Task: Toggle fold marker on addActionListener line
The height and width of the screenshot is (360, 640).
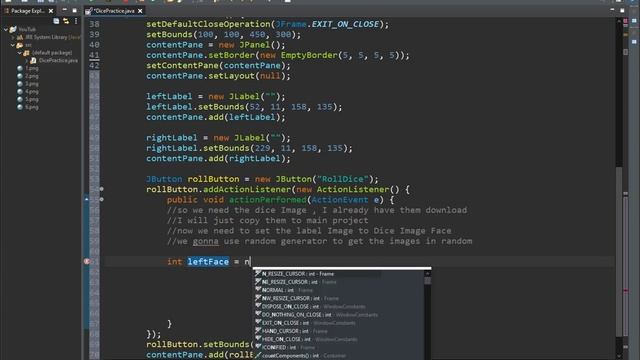Action: click(102, 189)
